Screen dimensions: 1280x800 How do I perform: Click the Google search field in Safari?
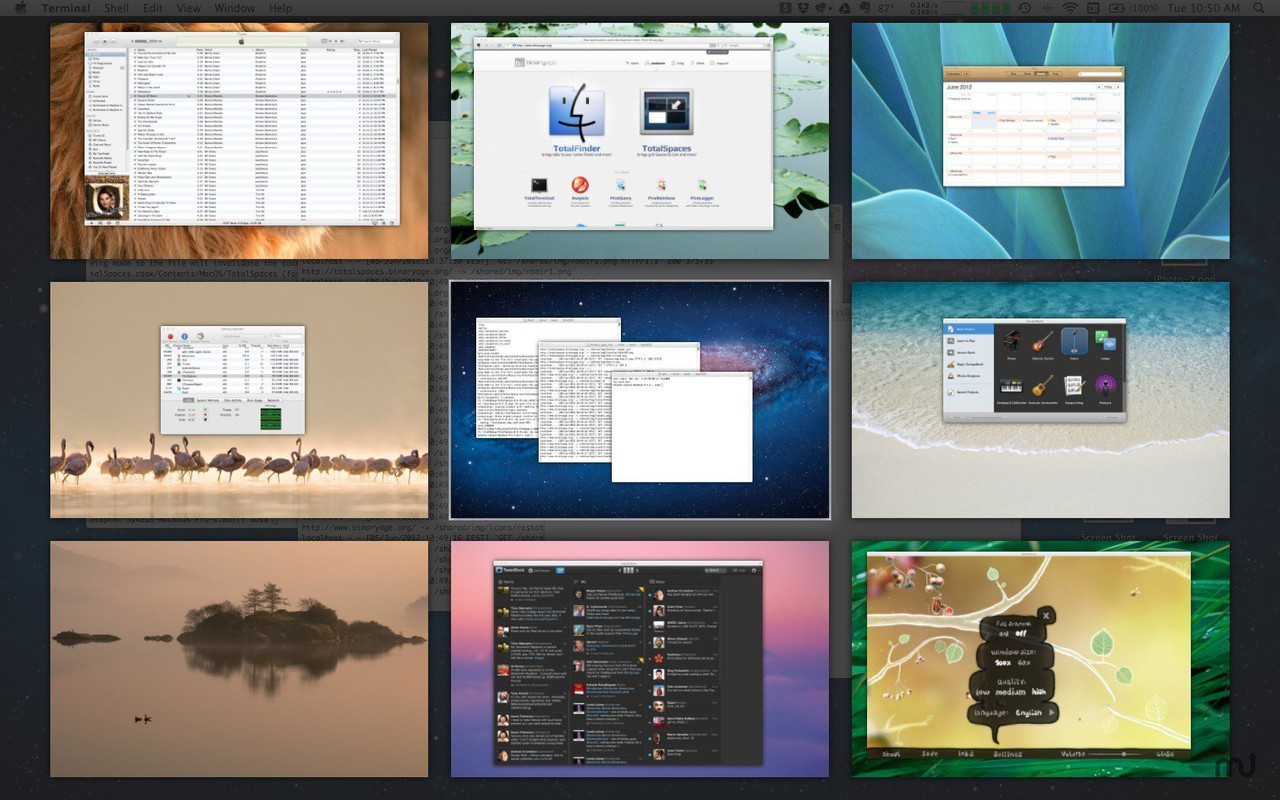point(745,45)
